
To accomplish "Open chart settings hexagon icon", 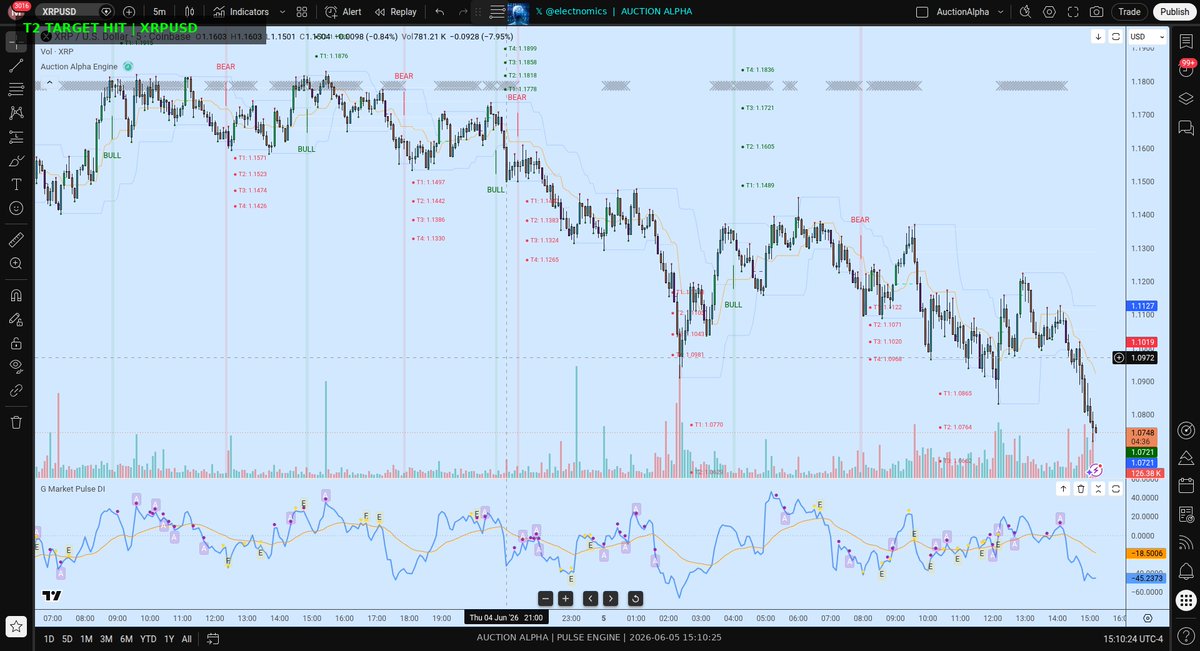I will (1047, 12).
